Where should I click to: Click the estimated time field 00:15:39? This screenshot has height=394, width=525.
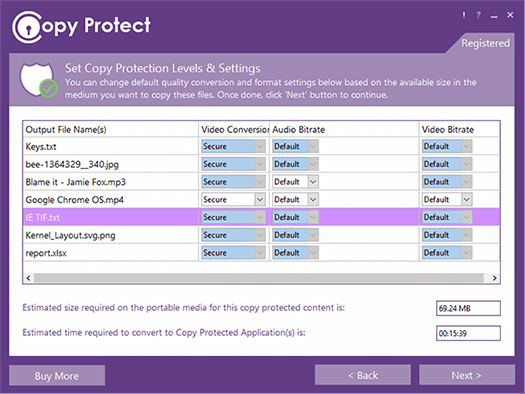point(468,333)
